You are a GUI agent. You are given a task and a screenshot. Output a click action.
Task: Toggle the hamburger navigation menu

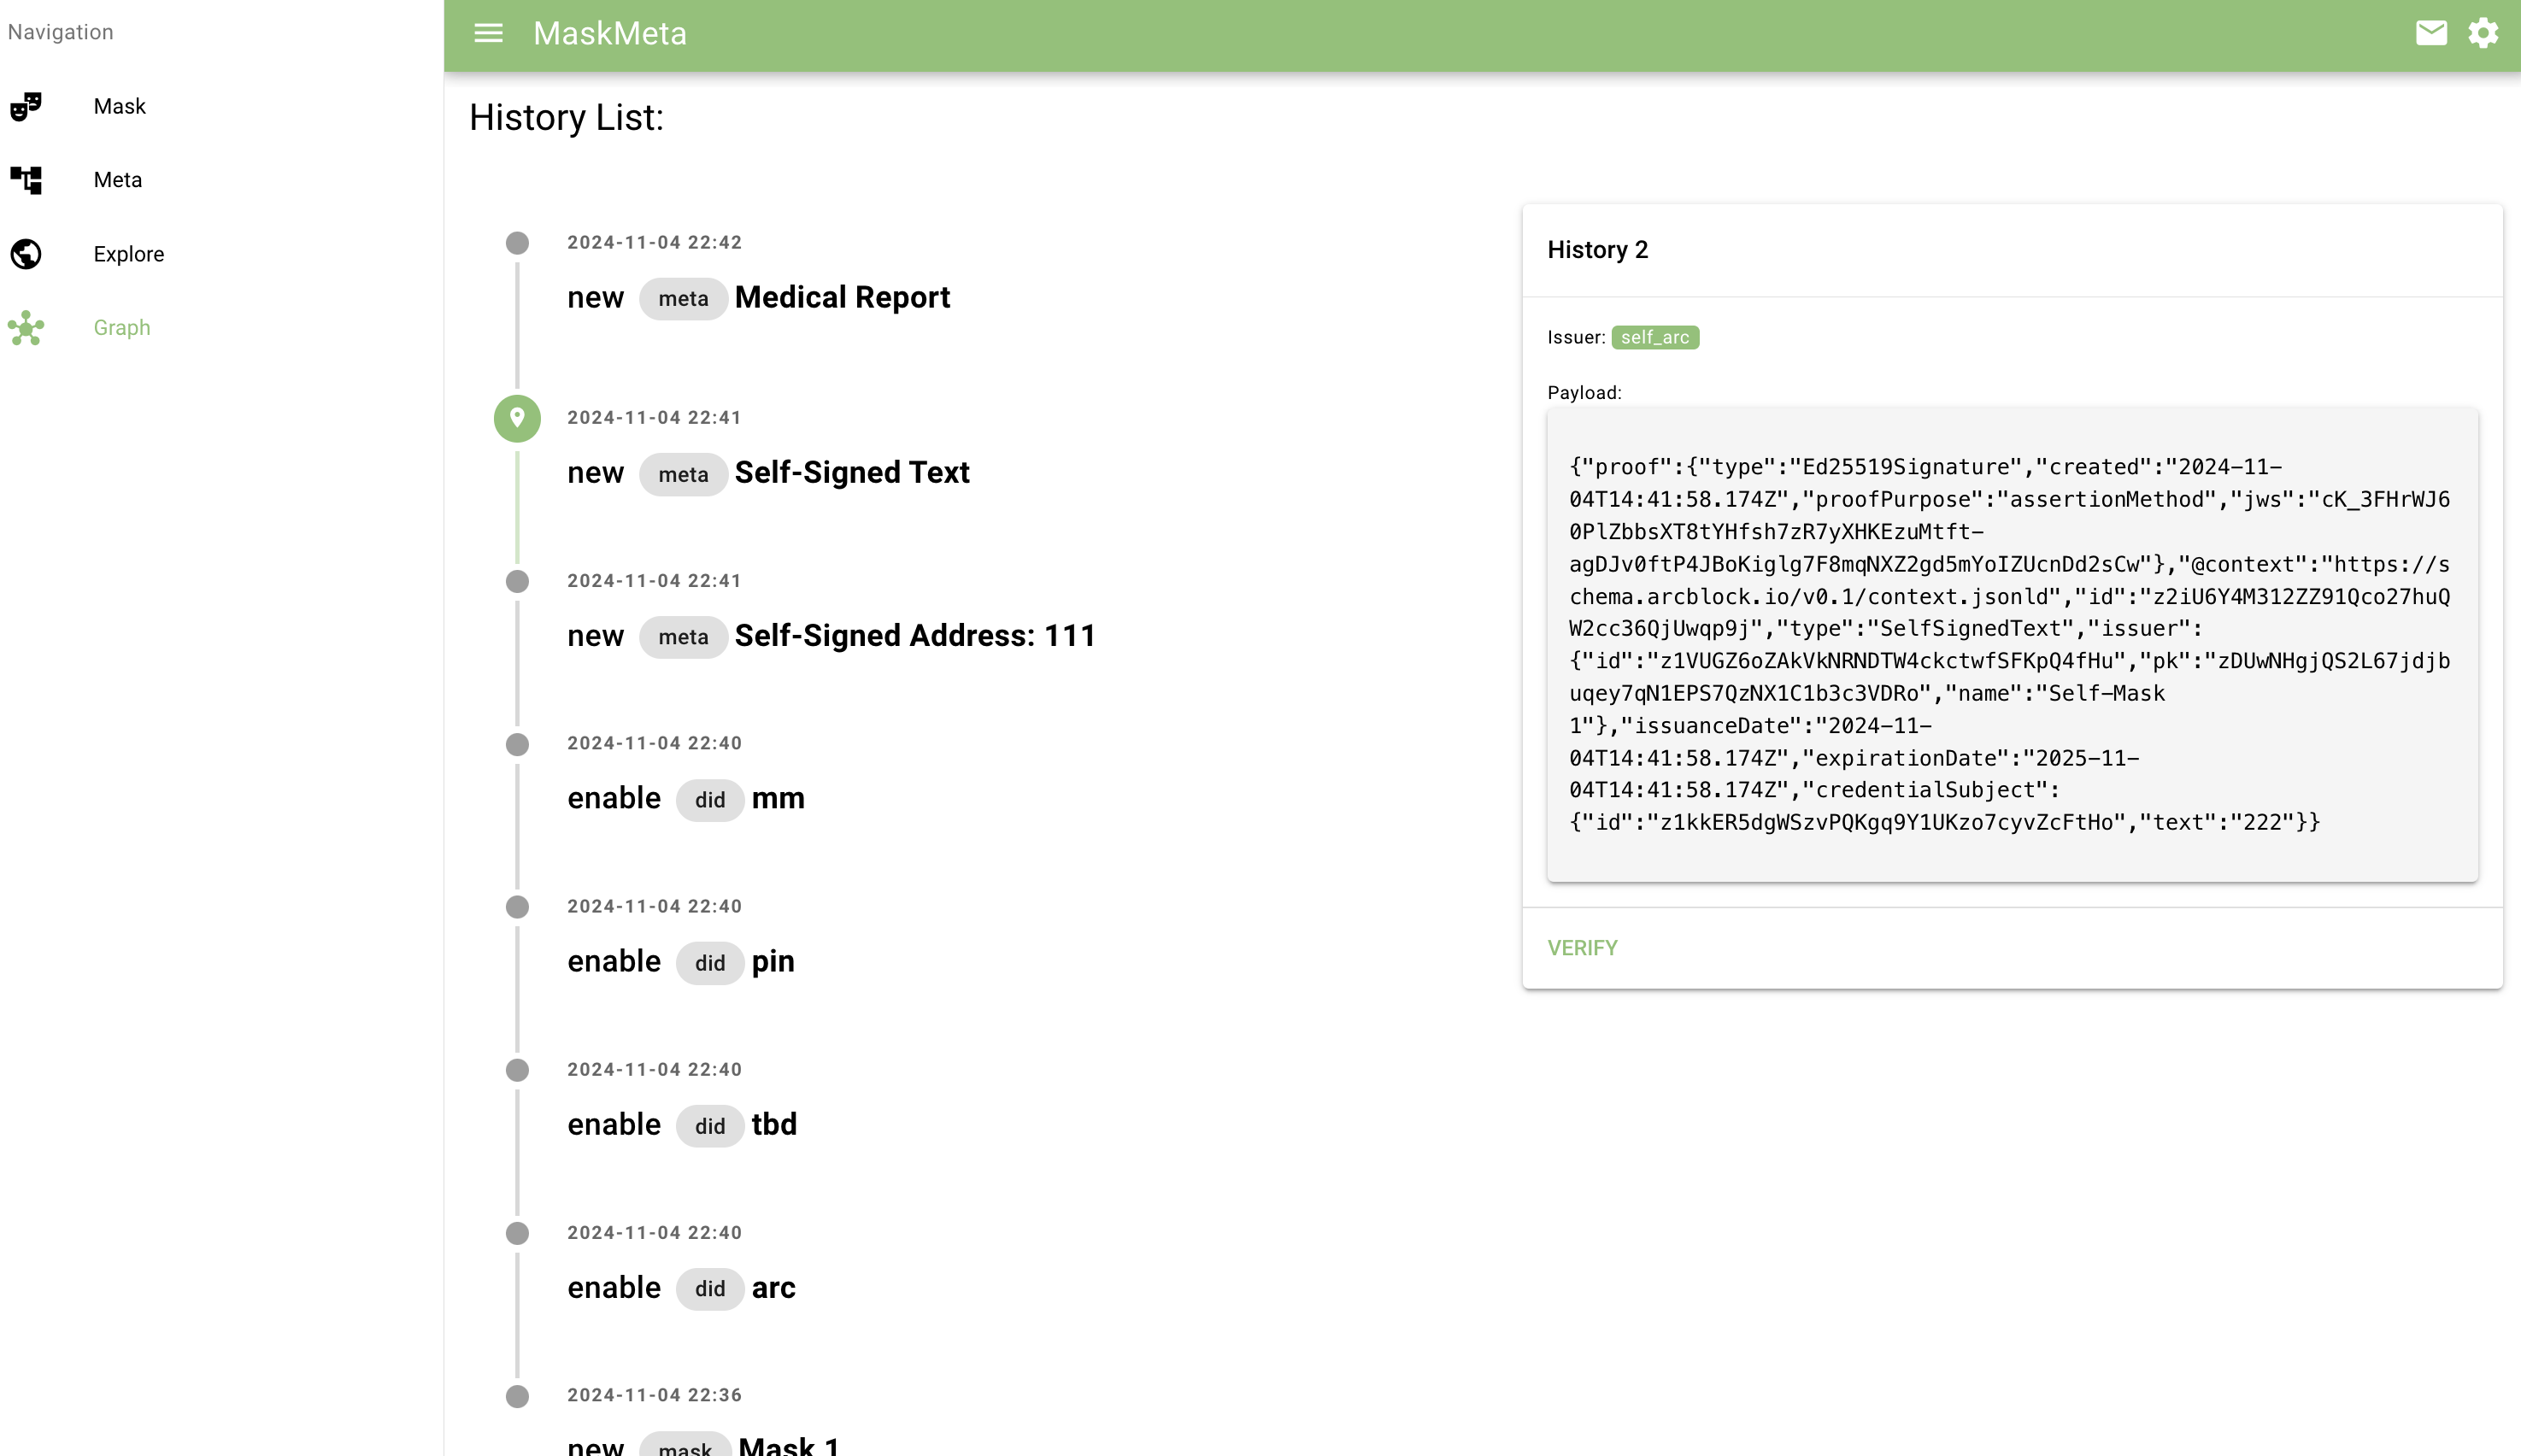click(x=488, y=33)
